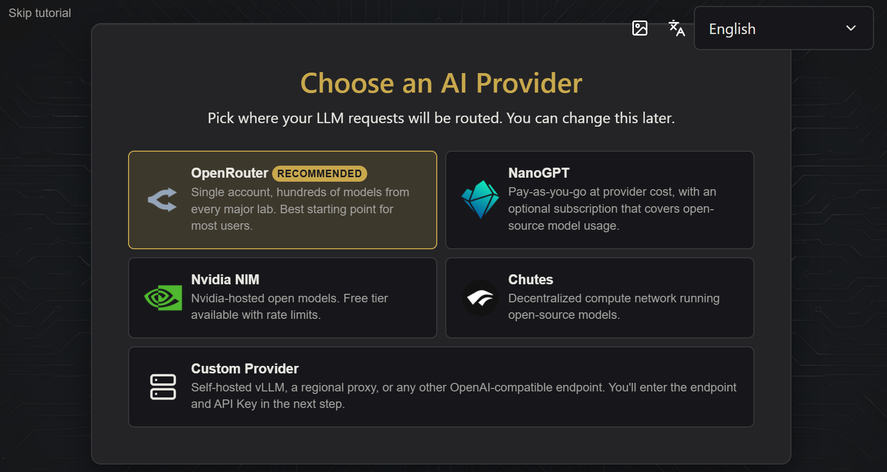Open the background image picker icon
Image resolution: width=887 pixels, height=472 pixels.
tap(640, 28)
